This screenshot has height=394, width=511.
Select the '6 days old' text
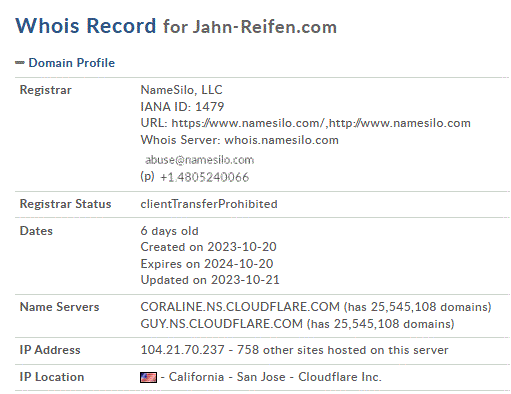click(169, 231)
